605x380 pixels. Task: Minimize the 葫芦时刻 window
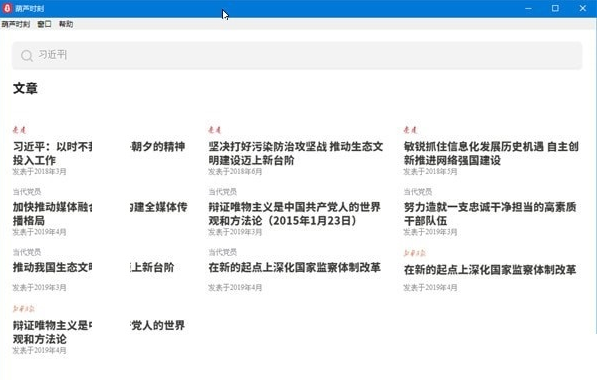(528, 8)
